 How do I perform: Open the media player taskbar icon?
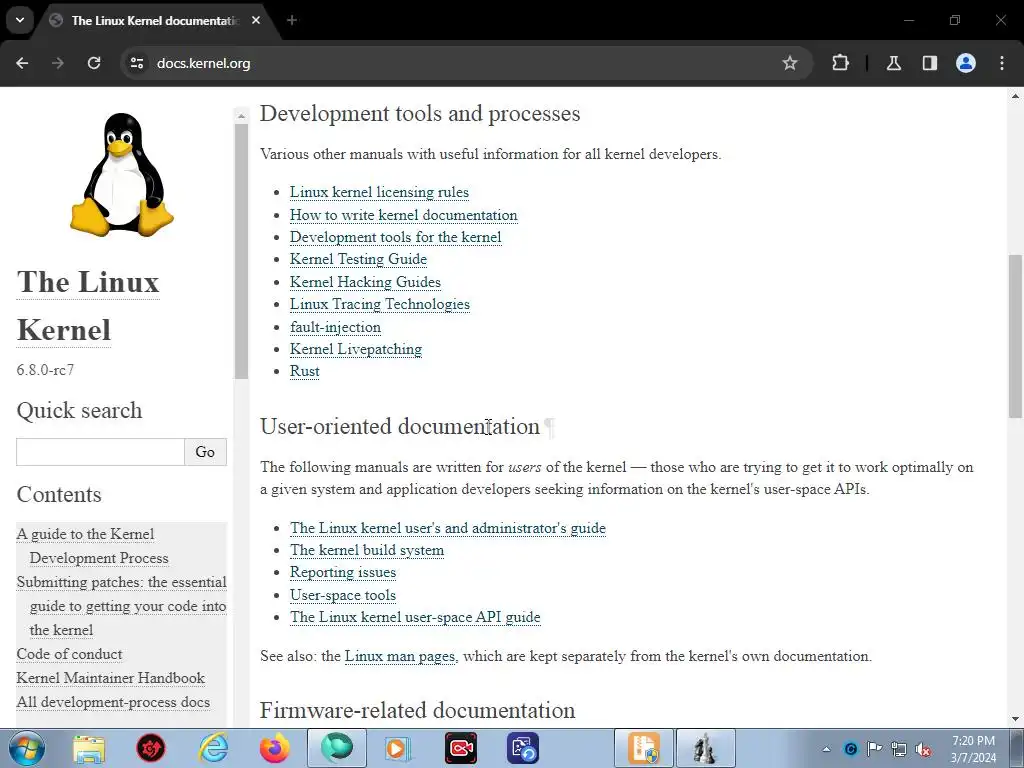coord(398,748)
